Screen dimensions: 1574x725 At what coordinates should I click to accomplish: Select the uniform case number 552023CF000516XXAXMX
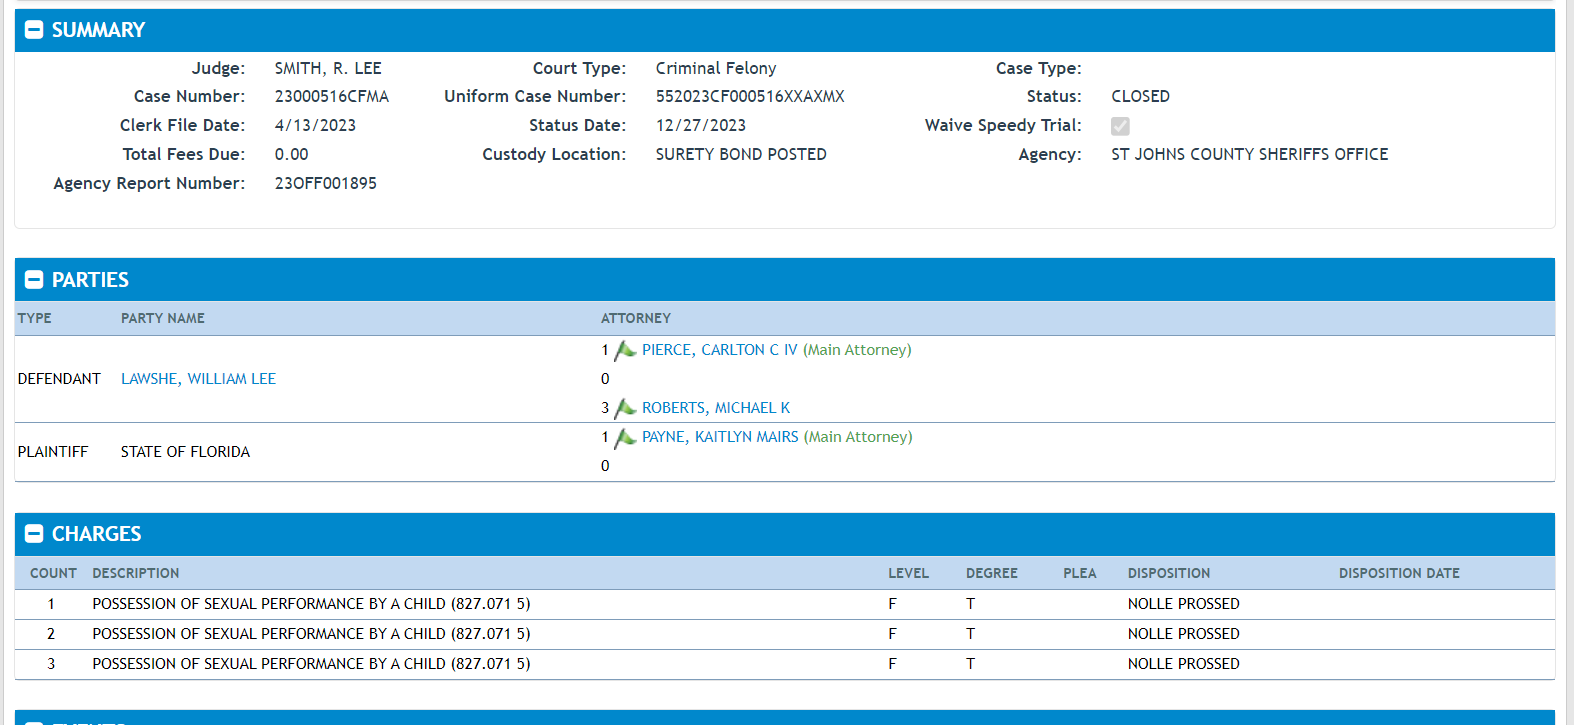[x=750, y=97]
